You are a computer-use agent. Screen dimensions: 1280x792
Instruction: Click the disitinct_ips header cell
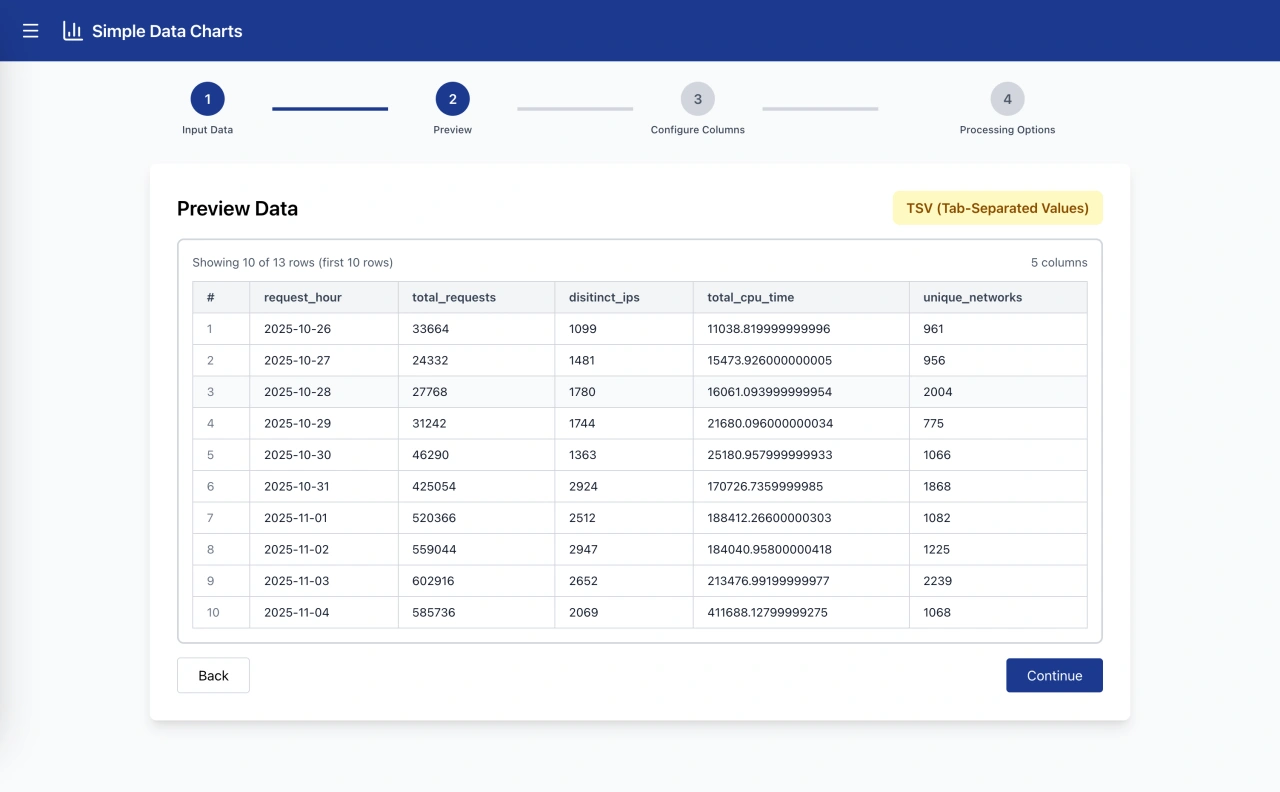coord(604,297)
